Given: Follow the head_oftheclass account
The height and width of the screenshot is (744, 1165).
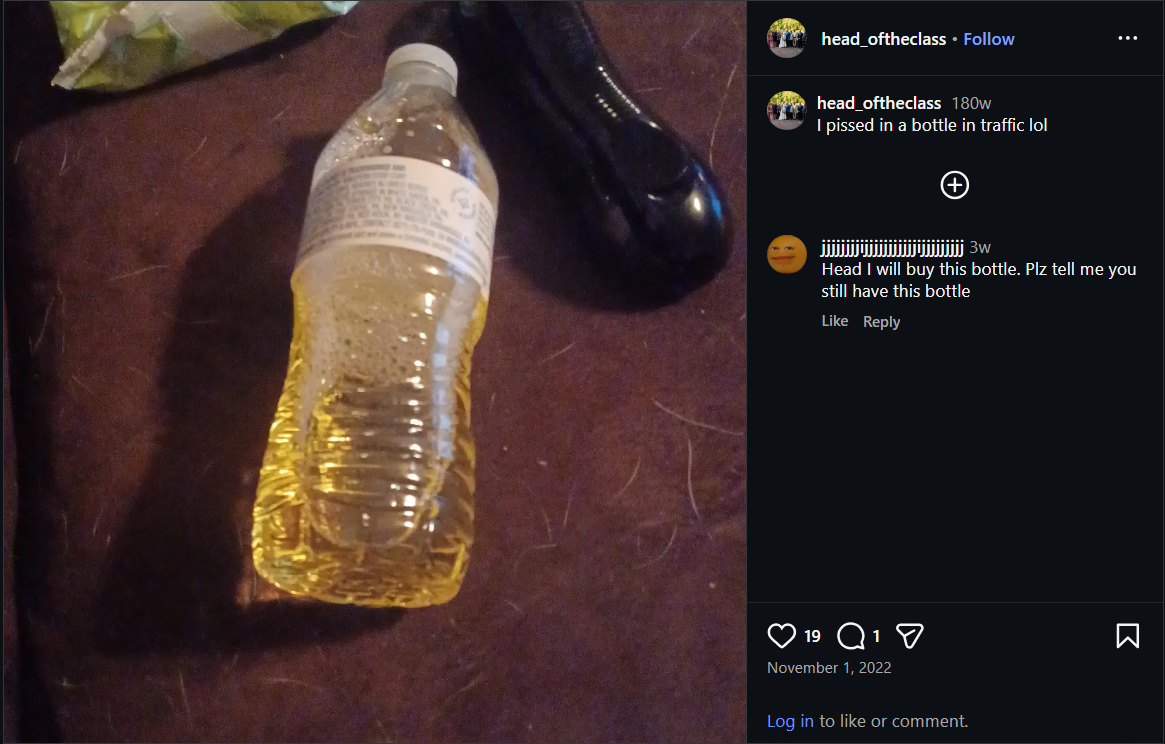Looking at the screenshot, I should pyautogui.click(x=988, y=39).
